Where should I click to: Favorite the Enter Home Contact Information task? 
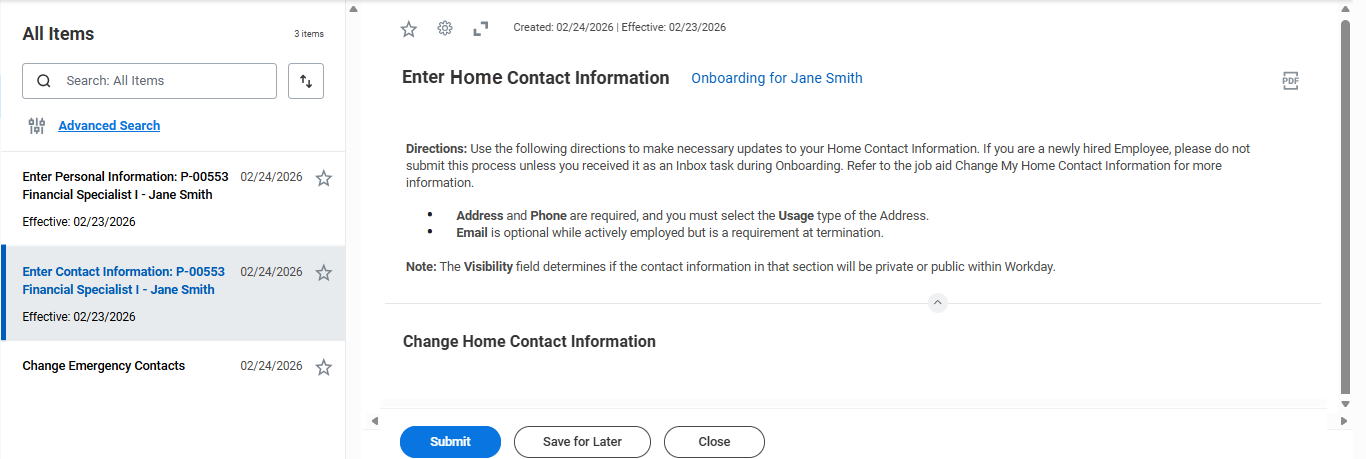408,29
